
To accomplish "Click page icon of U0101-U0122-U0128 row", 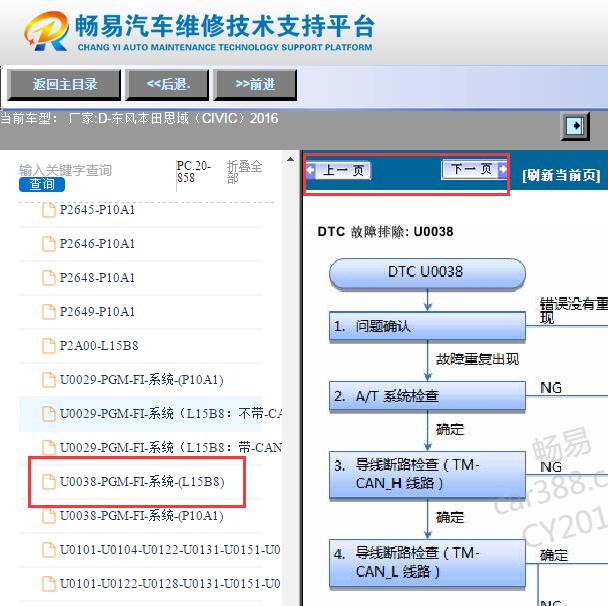I will pyautogui.click(x=49, y=584).
